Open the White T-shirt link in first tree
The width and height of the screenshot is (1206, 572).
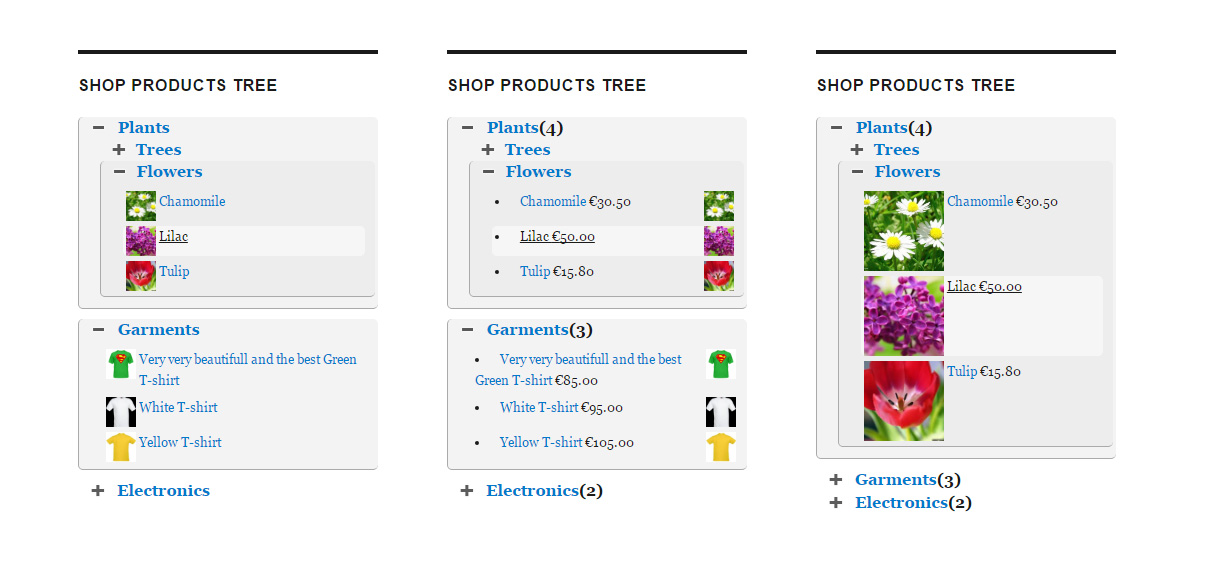tap(178, 408)
